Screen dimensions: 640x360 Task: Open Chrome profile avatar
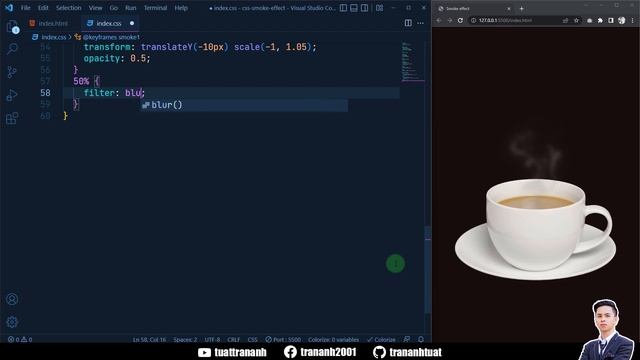pos(622,20)
